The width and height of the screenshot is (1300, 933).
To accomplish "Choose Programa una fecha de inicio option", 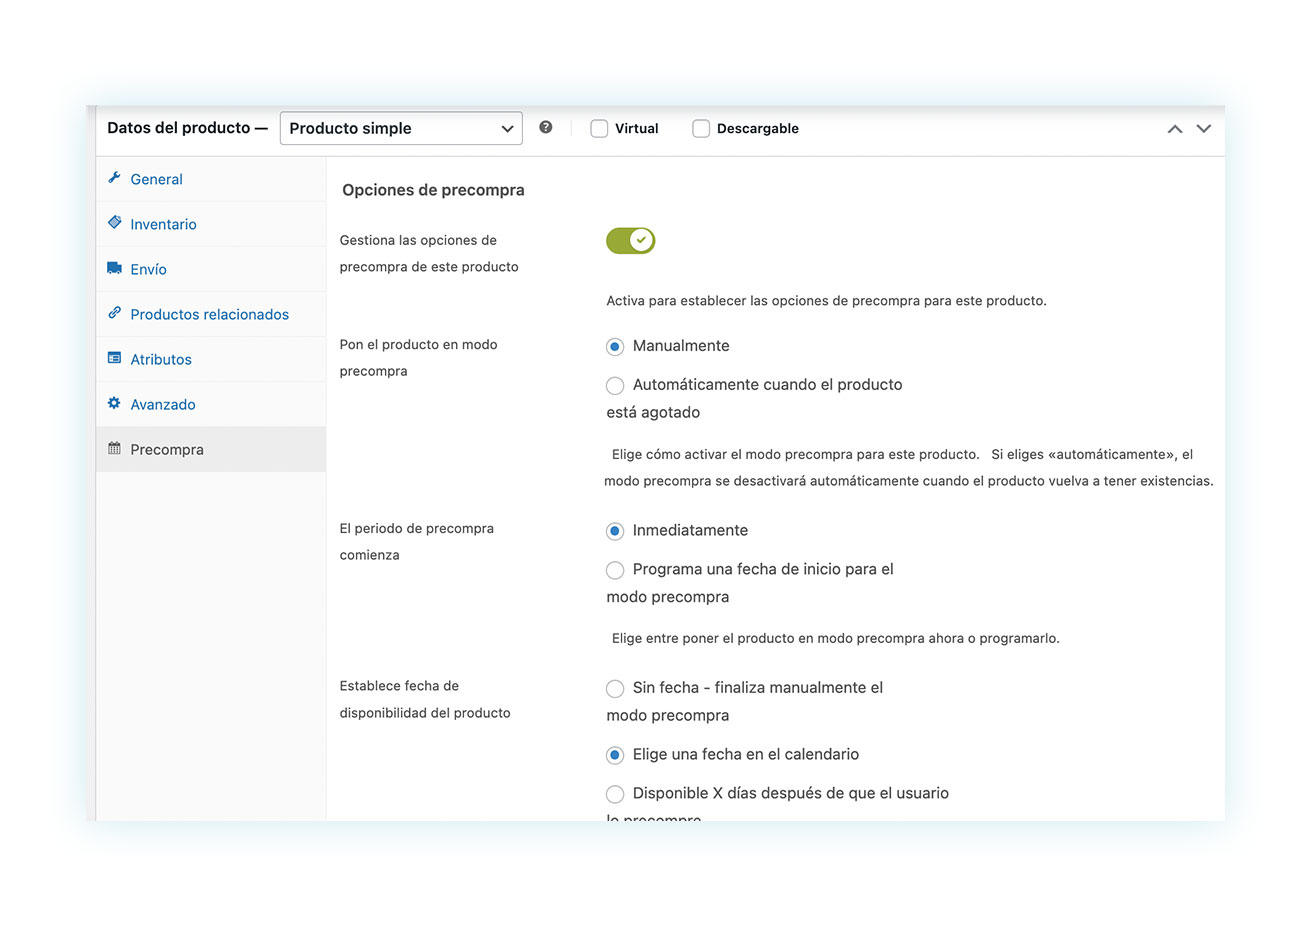I will pyautogui.click(x=615, y=570).
